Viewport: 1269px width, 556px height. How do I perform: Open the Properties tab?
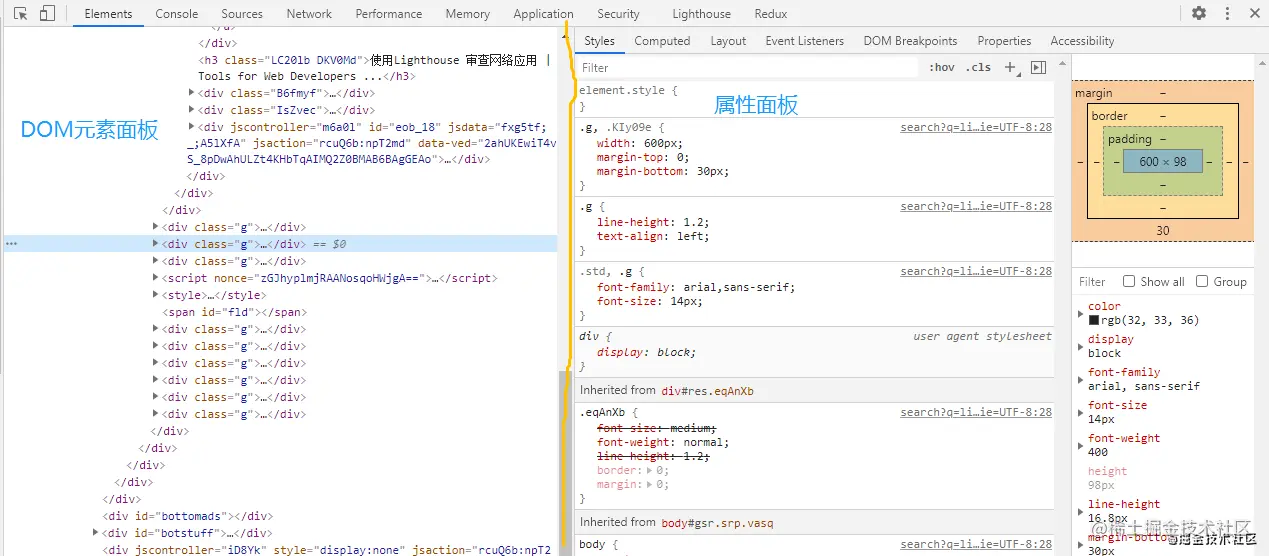(1004, 41)
